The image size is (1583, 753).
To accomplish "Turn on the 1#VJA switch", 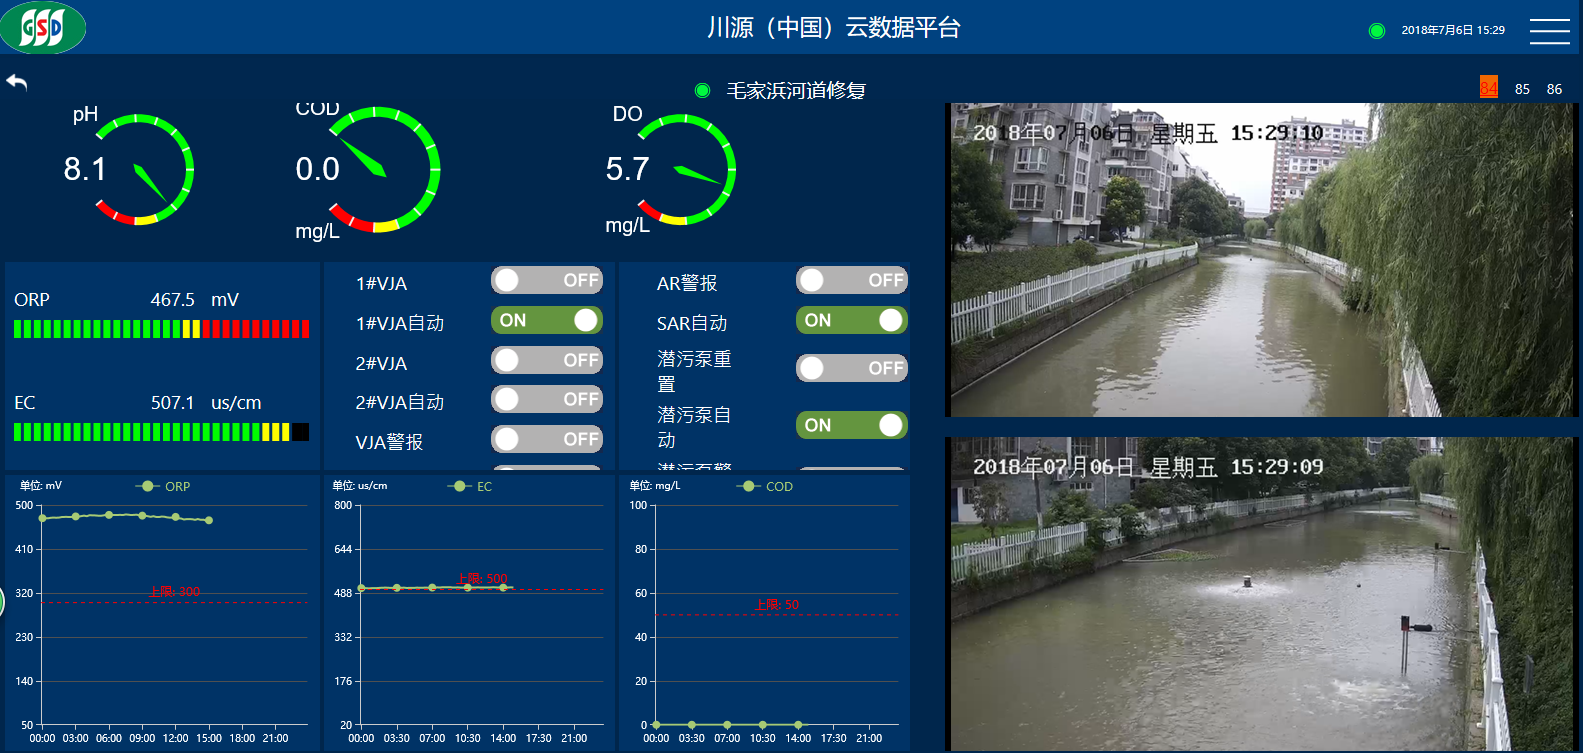I will click(x=546, y=280).
